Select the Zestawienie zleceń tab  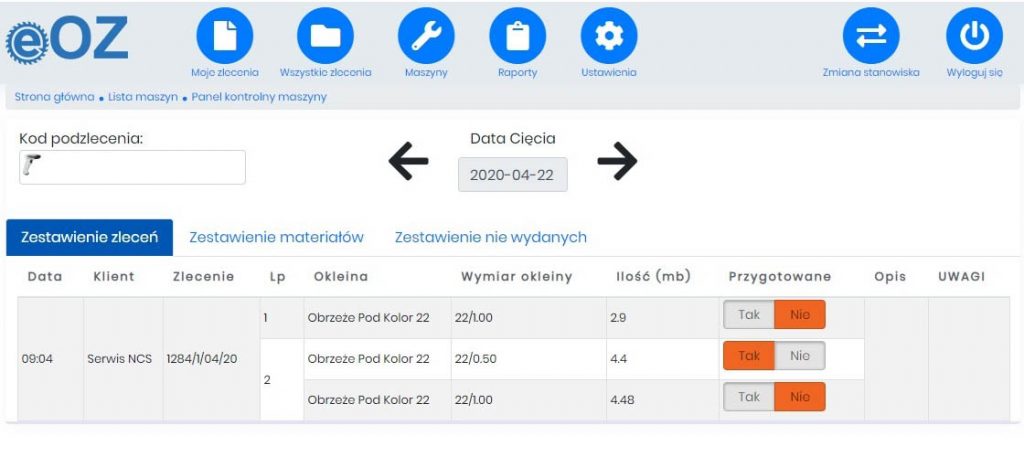89,238
